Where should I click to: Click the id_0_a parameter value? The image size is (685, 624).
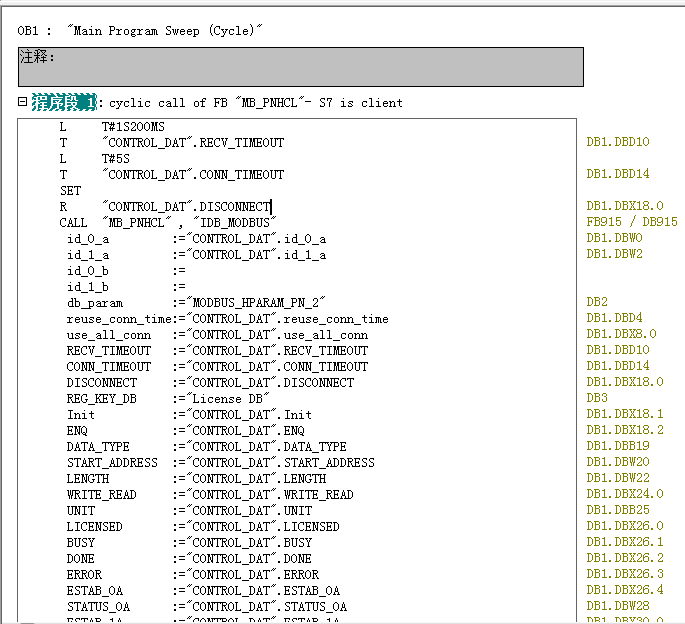point(256,239)
